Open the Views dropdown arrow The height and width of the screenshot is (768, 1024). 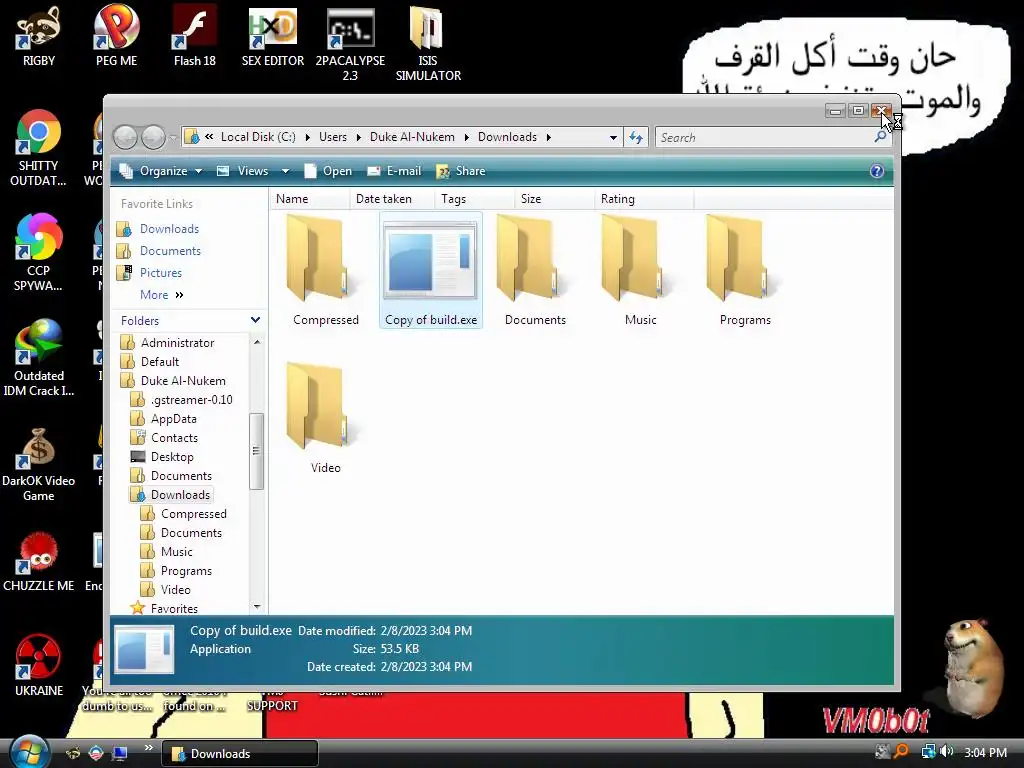(285, 171)
